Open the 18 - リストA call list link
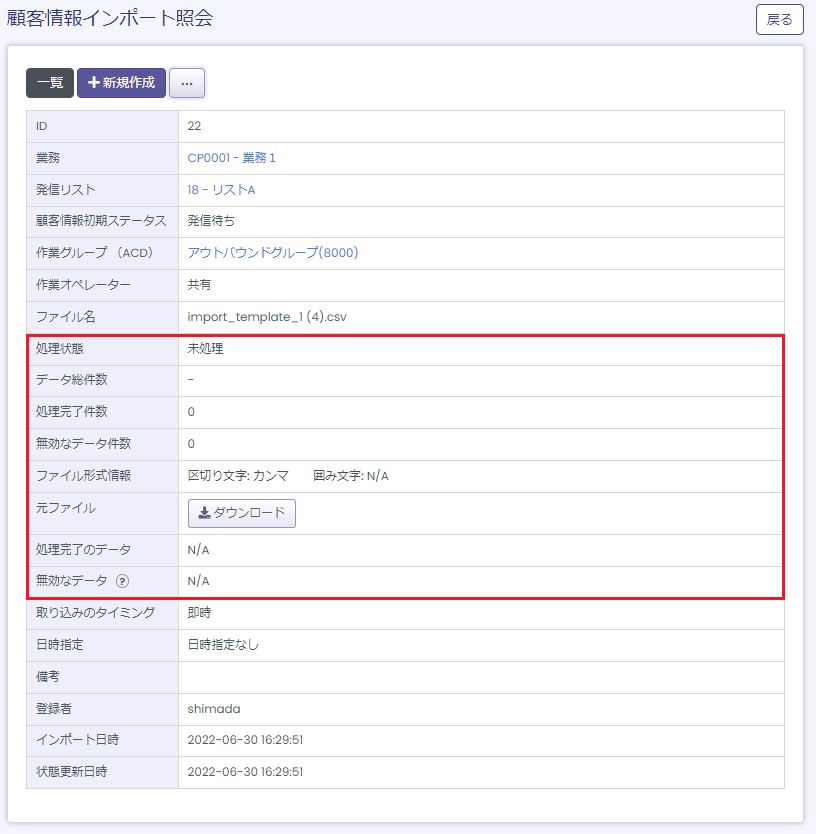The image size is (816, 834). [221, 190]
